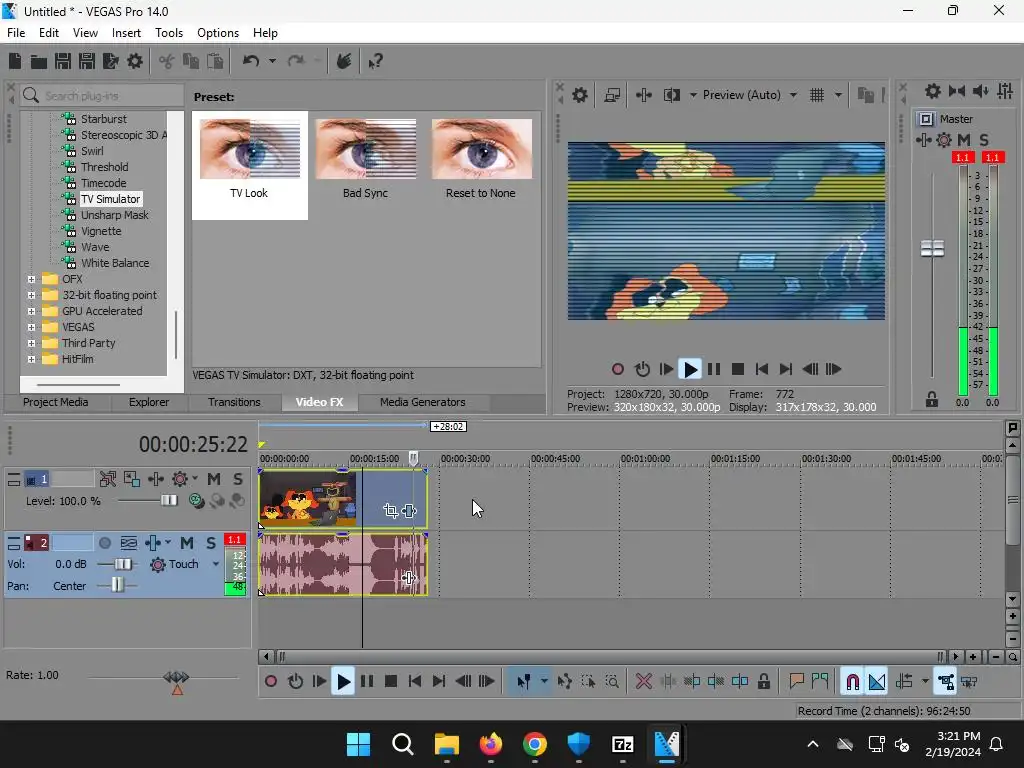The image size is (1024, 768).
Task: Open Touch automation mode dropdown on track 2
Action: (216, 564)
